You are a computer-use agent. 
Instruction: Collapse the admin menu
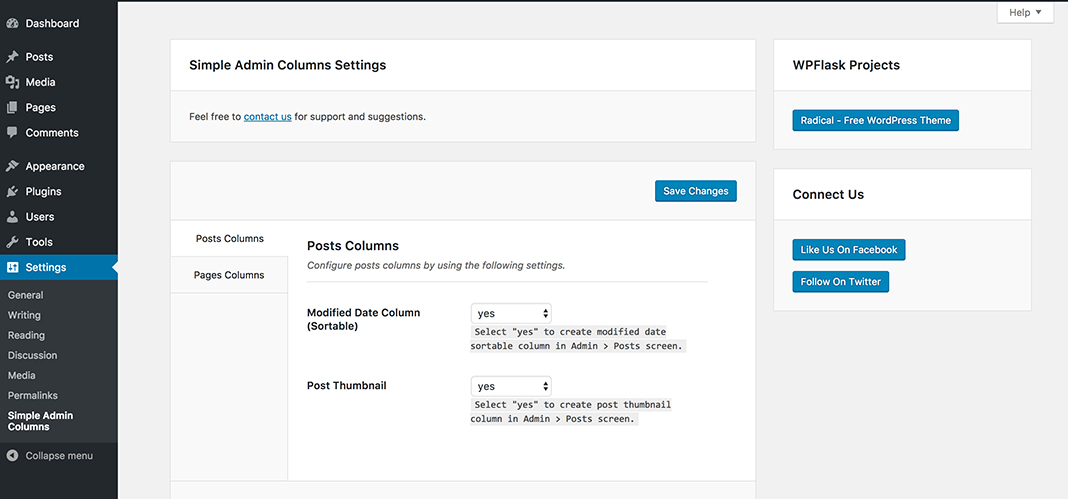(59, 455)
